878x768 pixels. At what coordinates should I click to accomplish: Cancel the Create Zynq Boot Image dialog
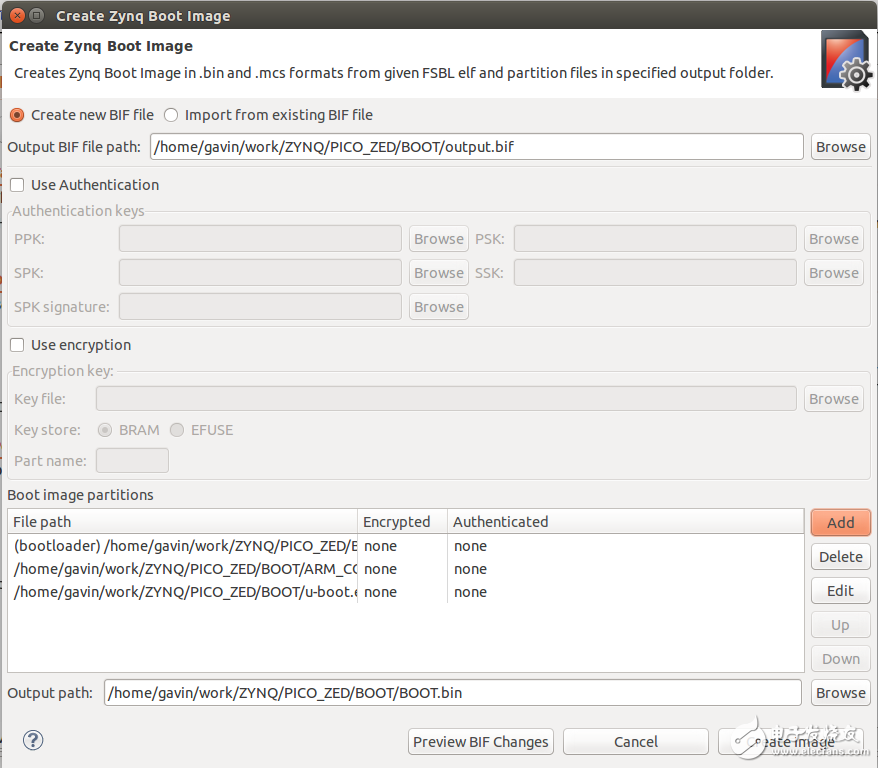coord(635,742)
